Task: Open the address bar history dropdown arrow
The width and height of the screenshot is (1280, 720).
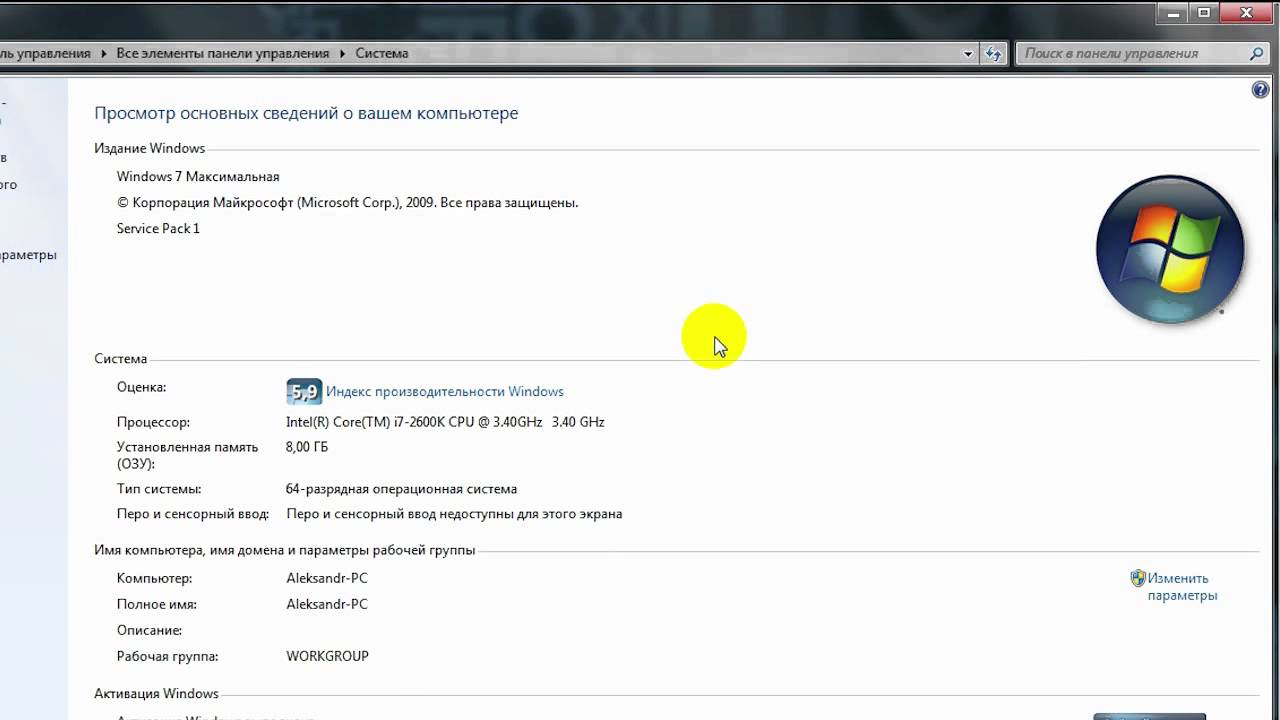Action: [x=968, y=54]
